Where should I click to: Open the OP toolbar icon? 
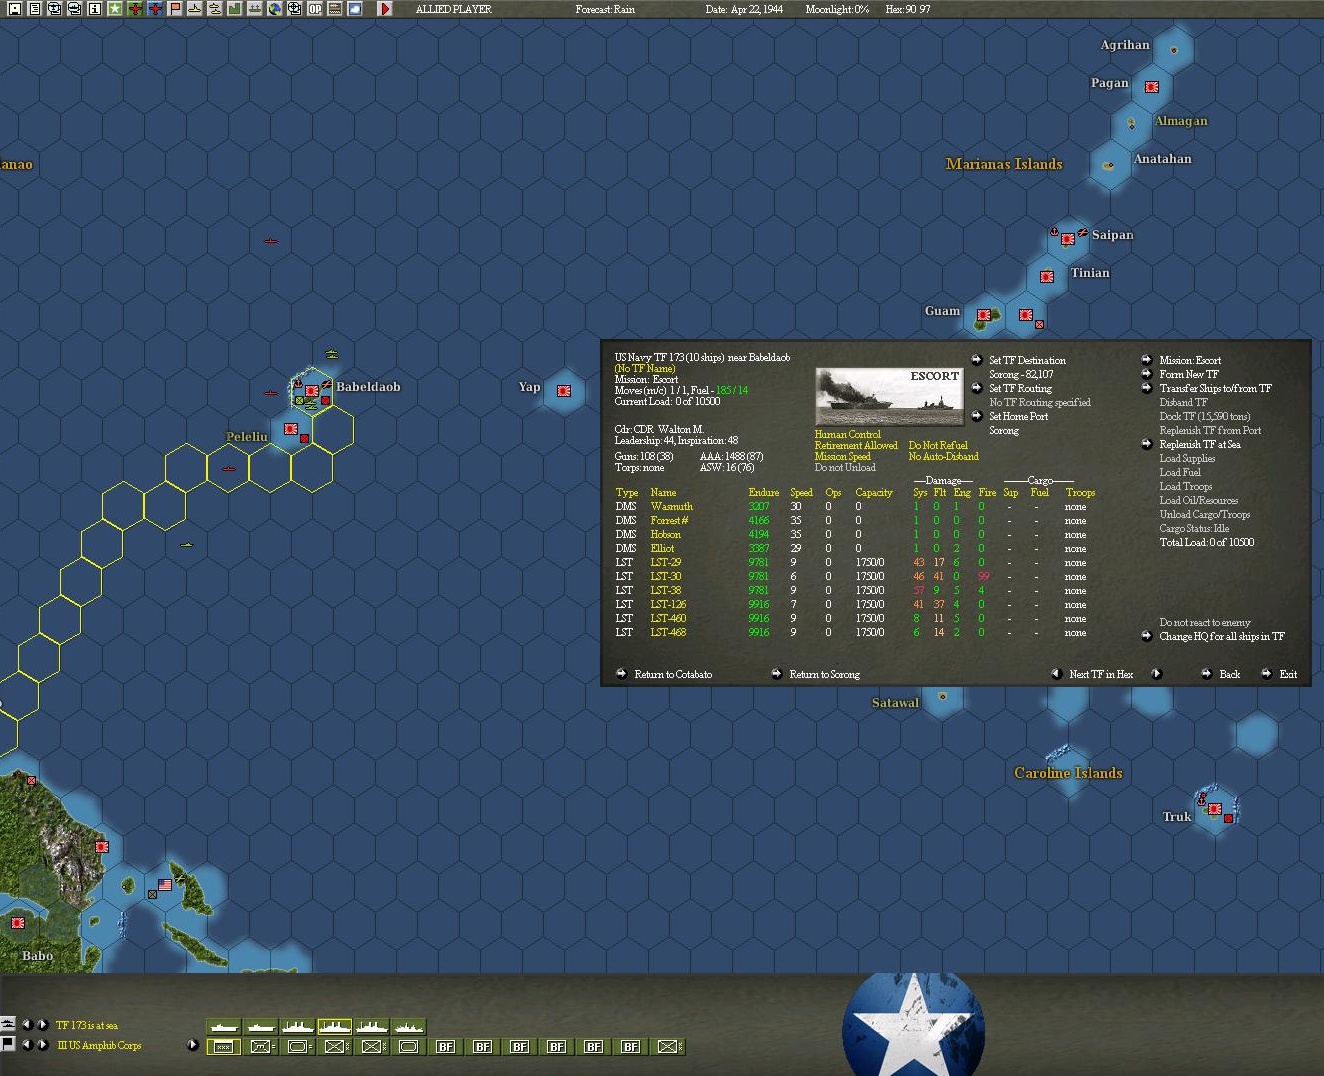pyautogui.click(x=315, y=9)
